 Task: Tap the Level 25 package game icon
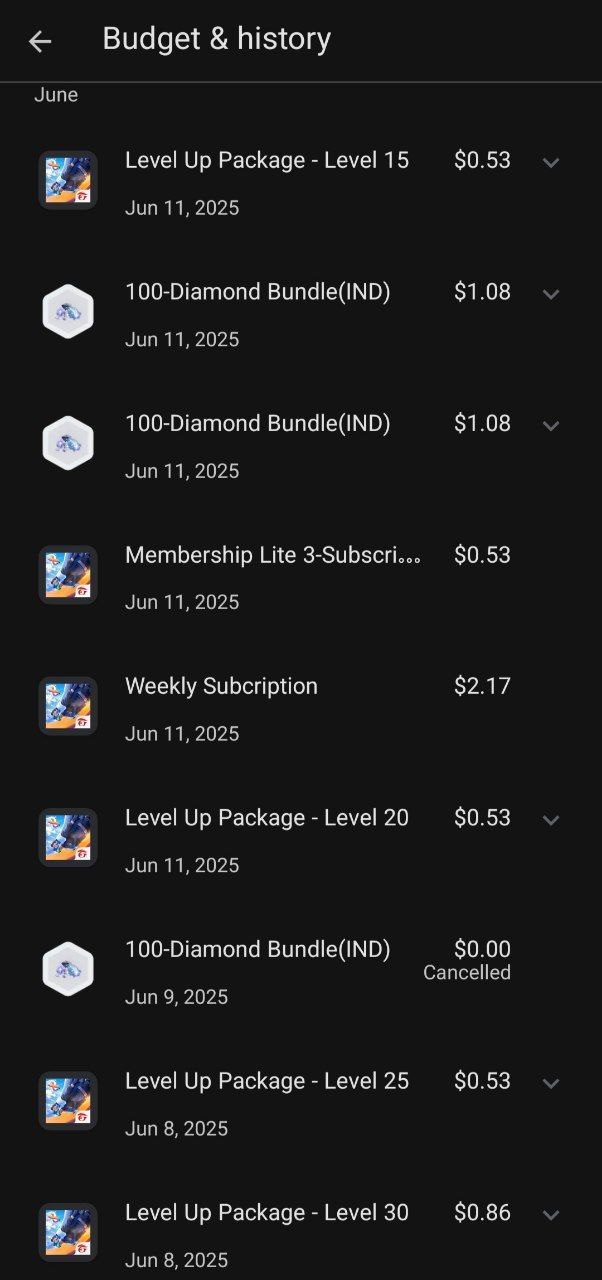(x=68, y=1101)
